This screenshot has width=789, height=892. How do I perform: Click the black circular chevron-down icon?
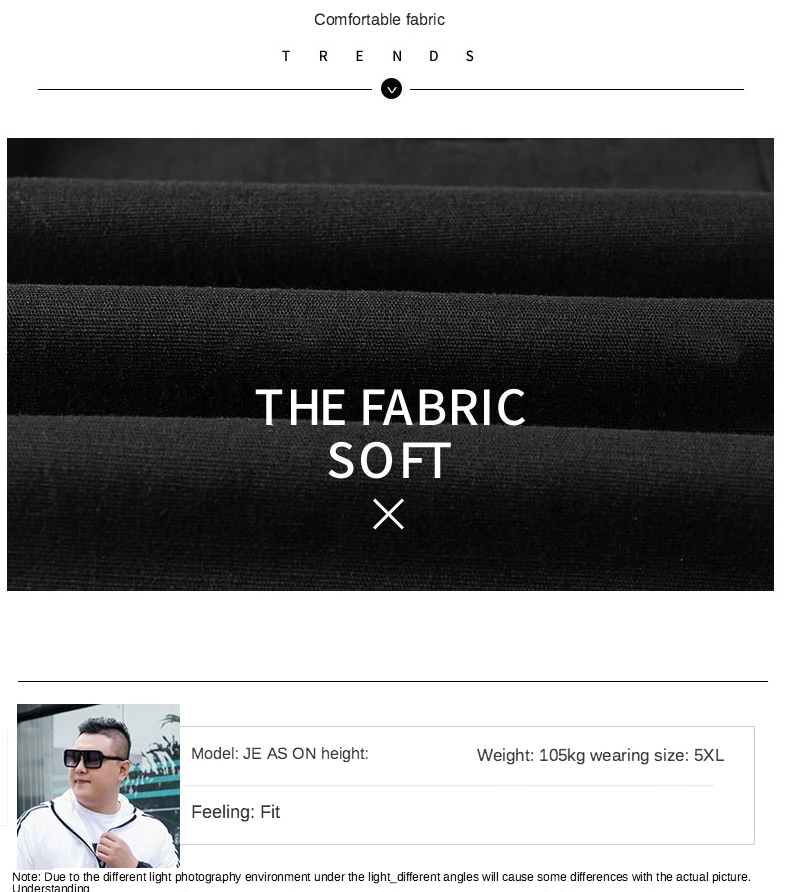[391, 89]
